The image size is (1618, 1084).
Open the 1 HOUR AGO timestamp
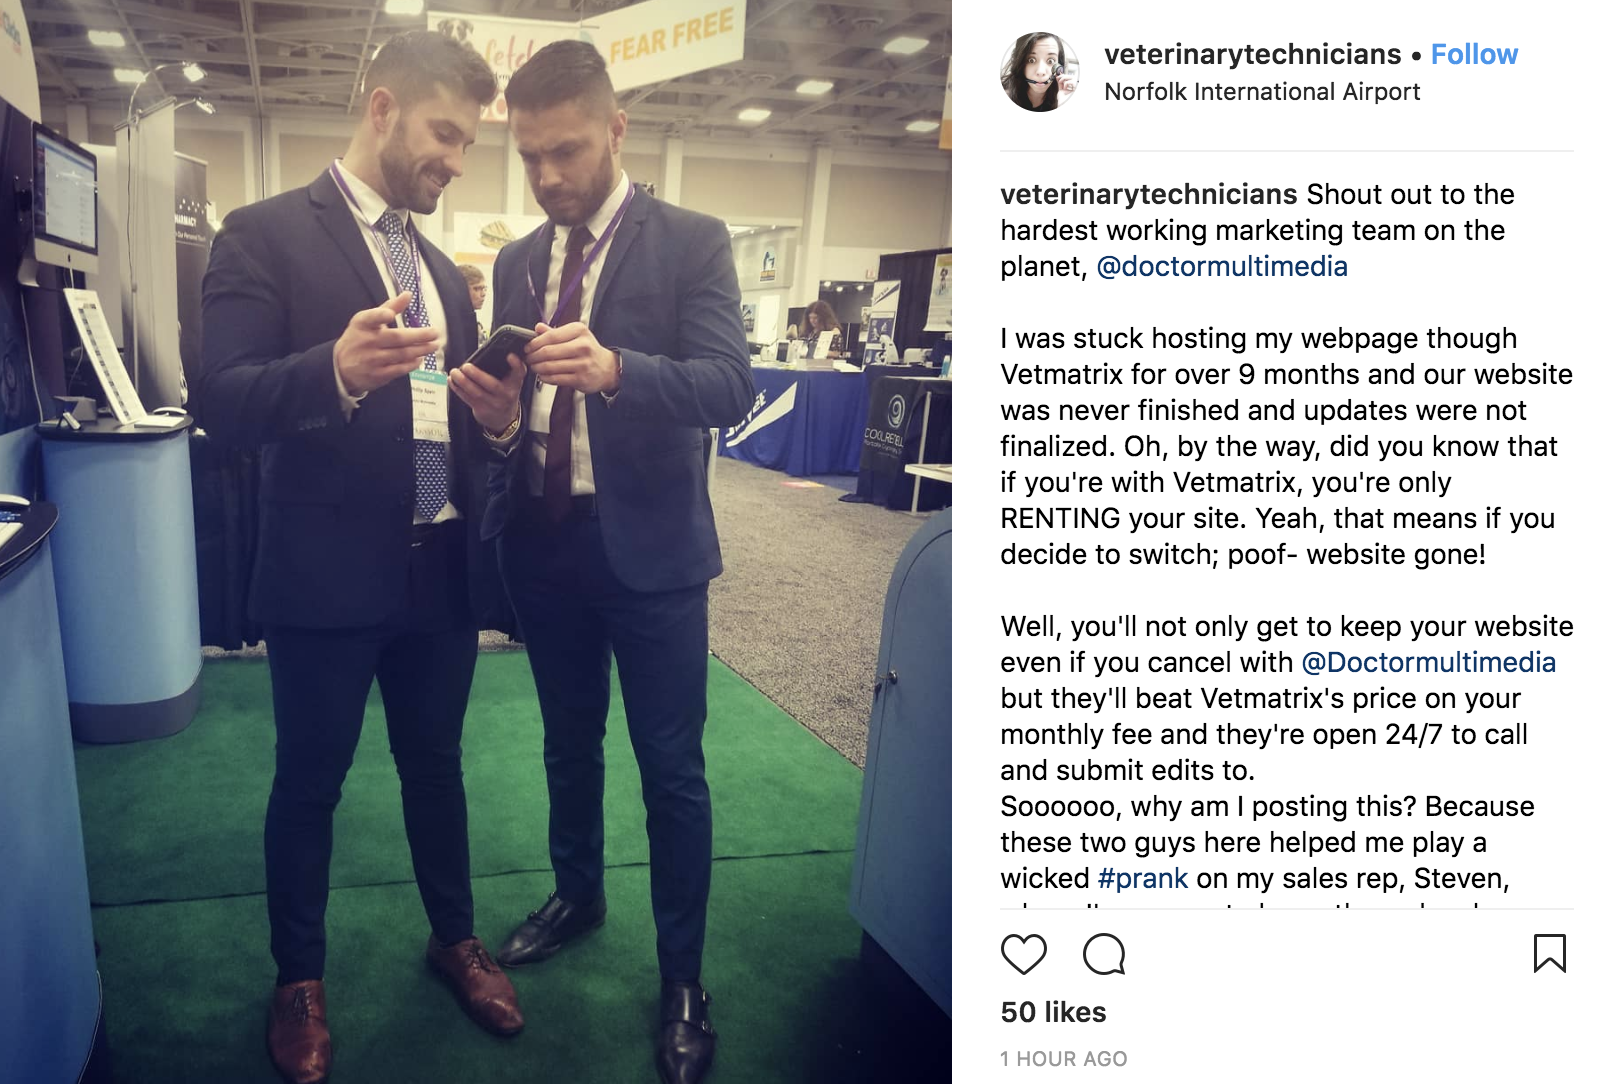pos(1063,1059)
